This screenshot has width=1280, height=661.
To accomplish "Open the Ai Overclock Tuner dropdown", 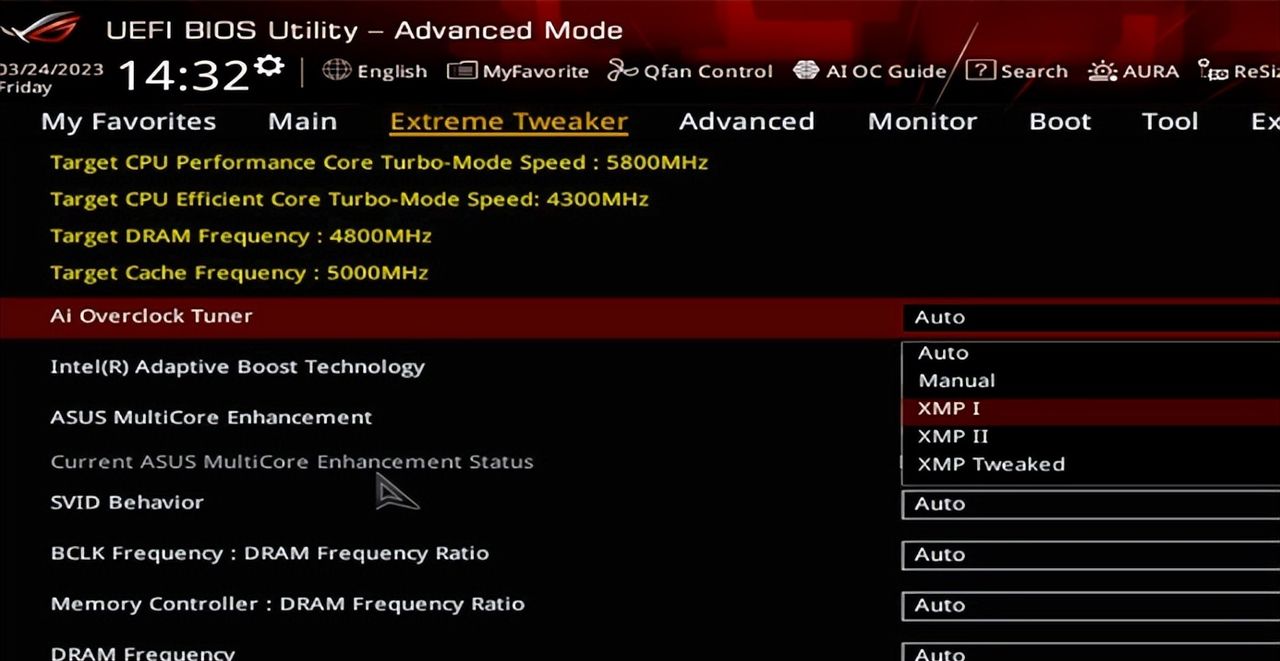I will 1090,317.
